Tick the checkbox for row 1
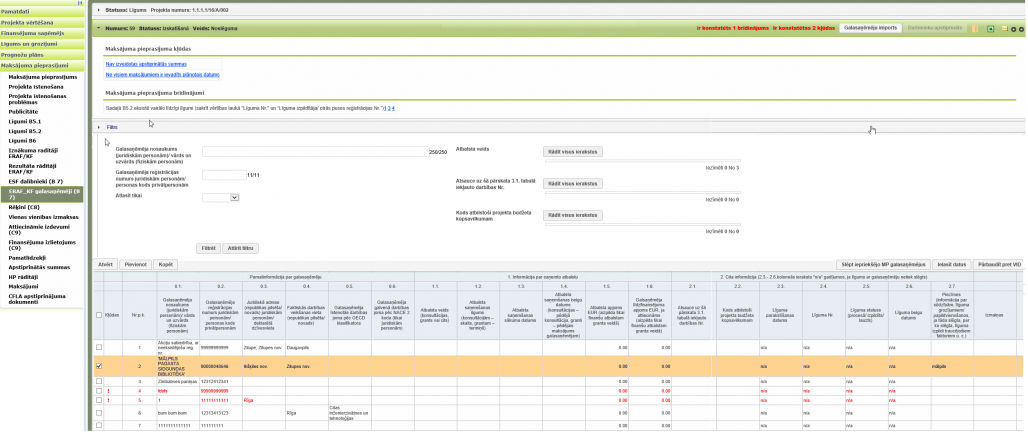The width and height of the screenshot is (1028, 437). coord(98,346)
